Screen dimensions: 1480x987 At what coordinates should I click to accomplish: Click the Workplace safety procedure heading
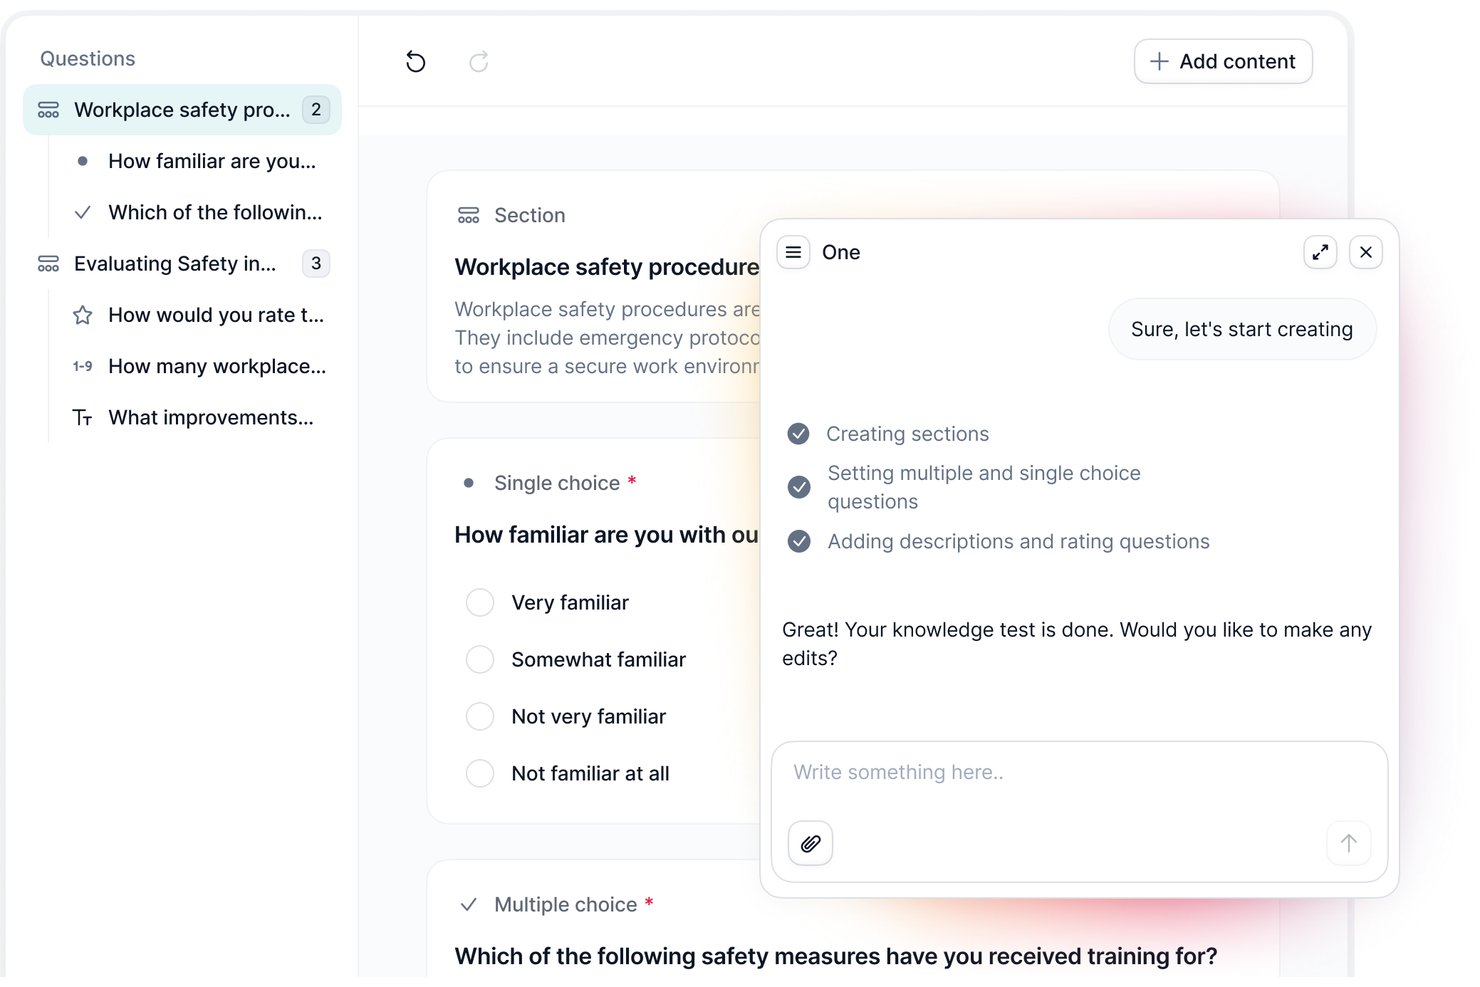point(607,267)
